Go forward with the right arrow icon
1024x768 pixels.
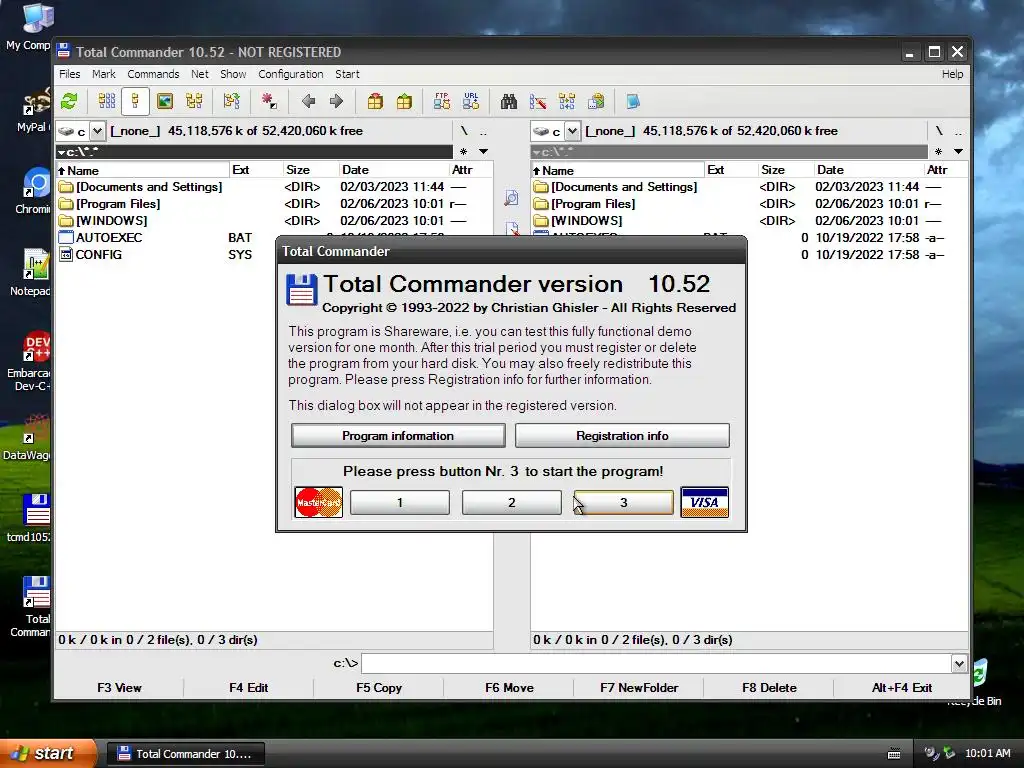tap(336, 101)
